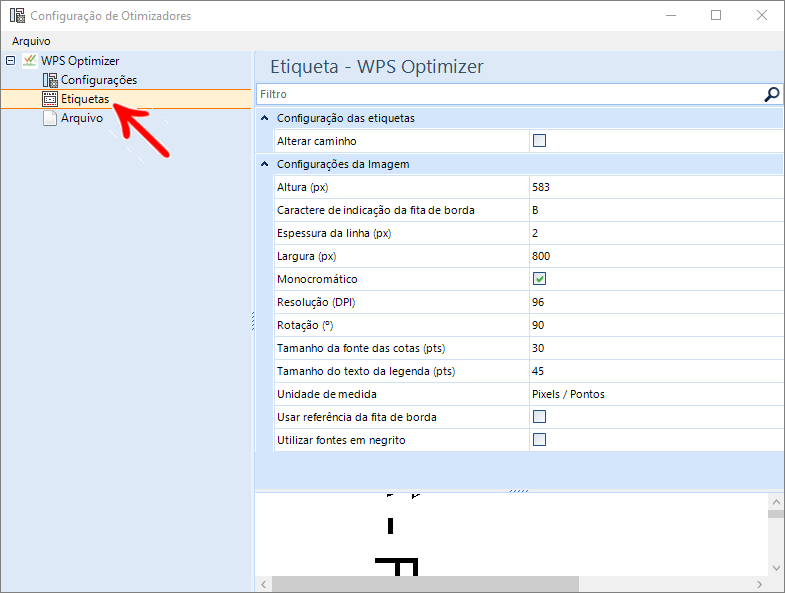Edit the Largura (px) value 800

(x=656, y=256)
